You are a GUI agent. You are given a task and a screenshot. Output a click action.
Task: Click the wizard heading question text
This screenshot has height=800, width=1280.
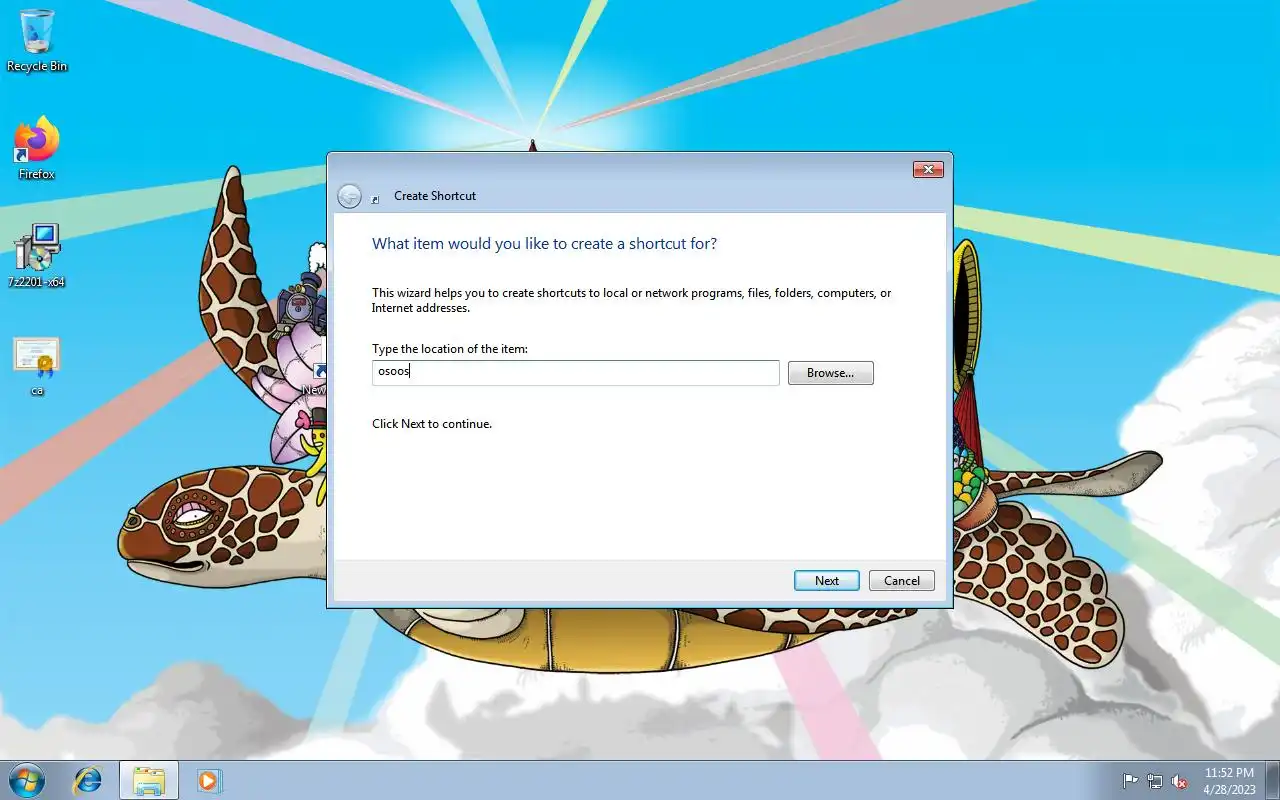tap(544, 244)
